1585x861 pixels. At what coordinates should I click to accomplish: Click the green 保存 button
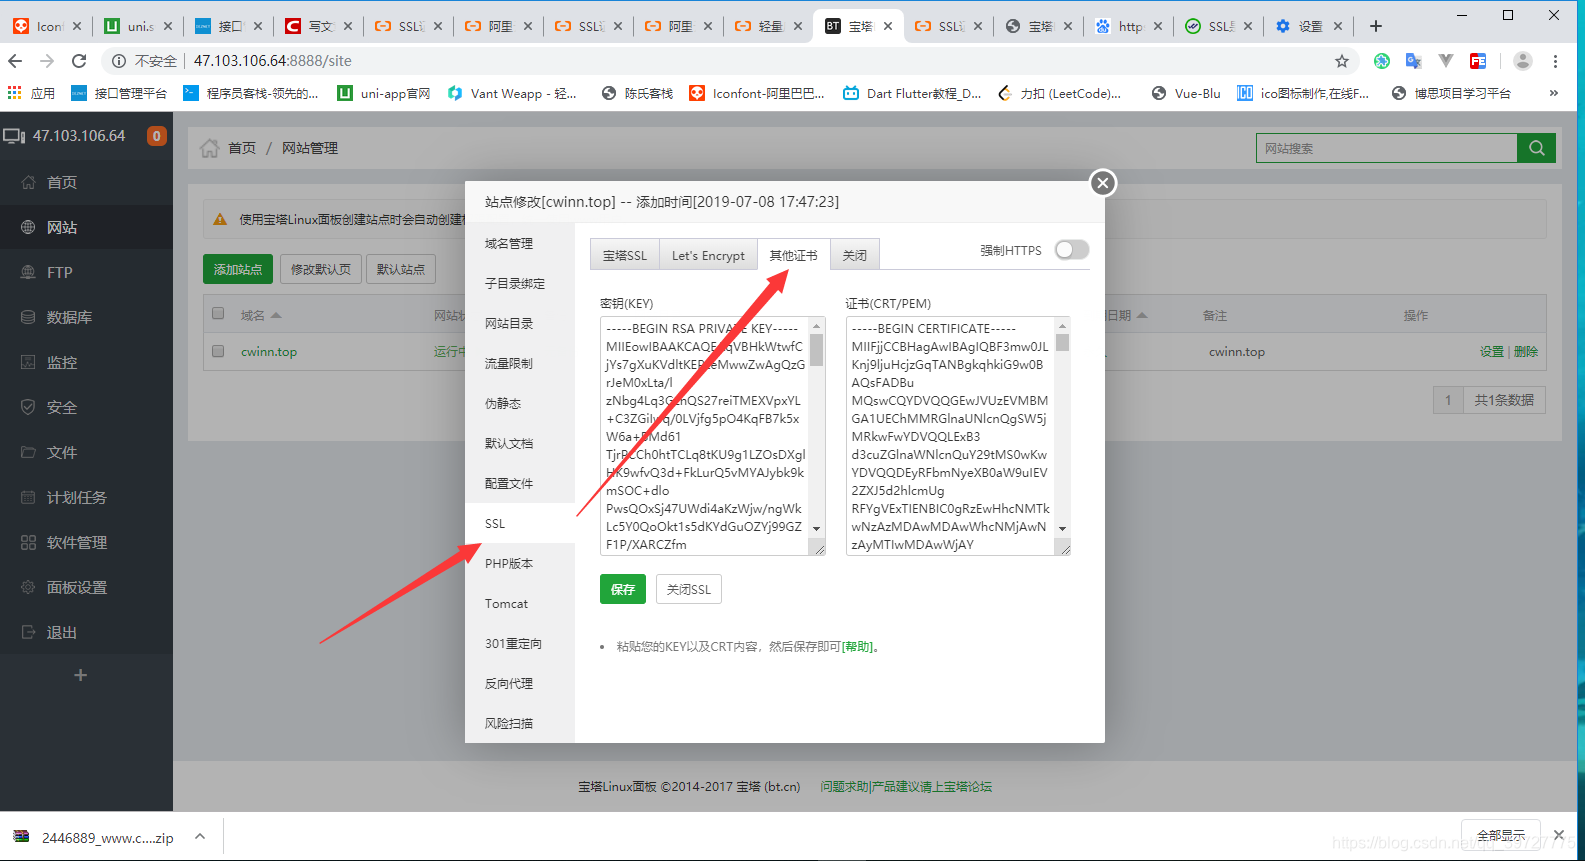(x=623, y=589)
